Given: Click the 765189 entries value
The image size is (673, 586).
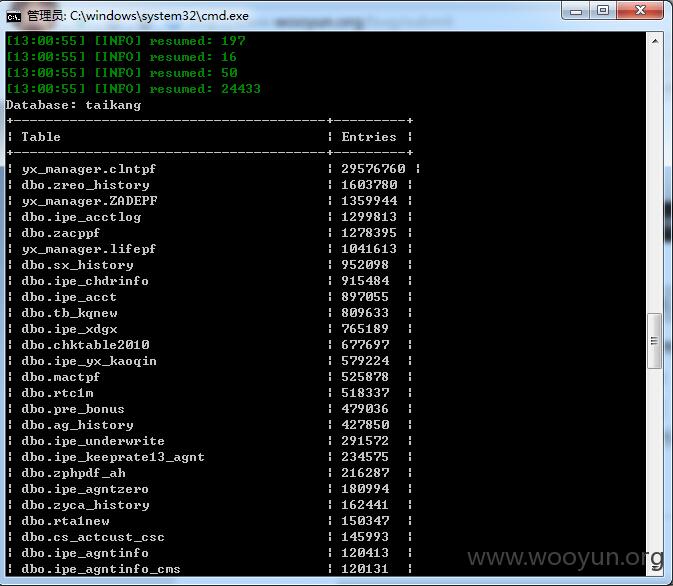Looking at the screenshot, I should pyautogui.click(x=365, y=329).
